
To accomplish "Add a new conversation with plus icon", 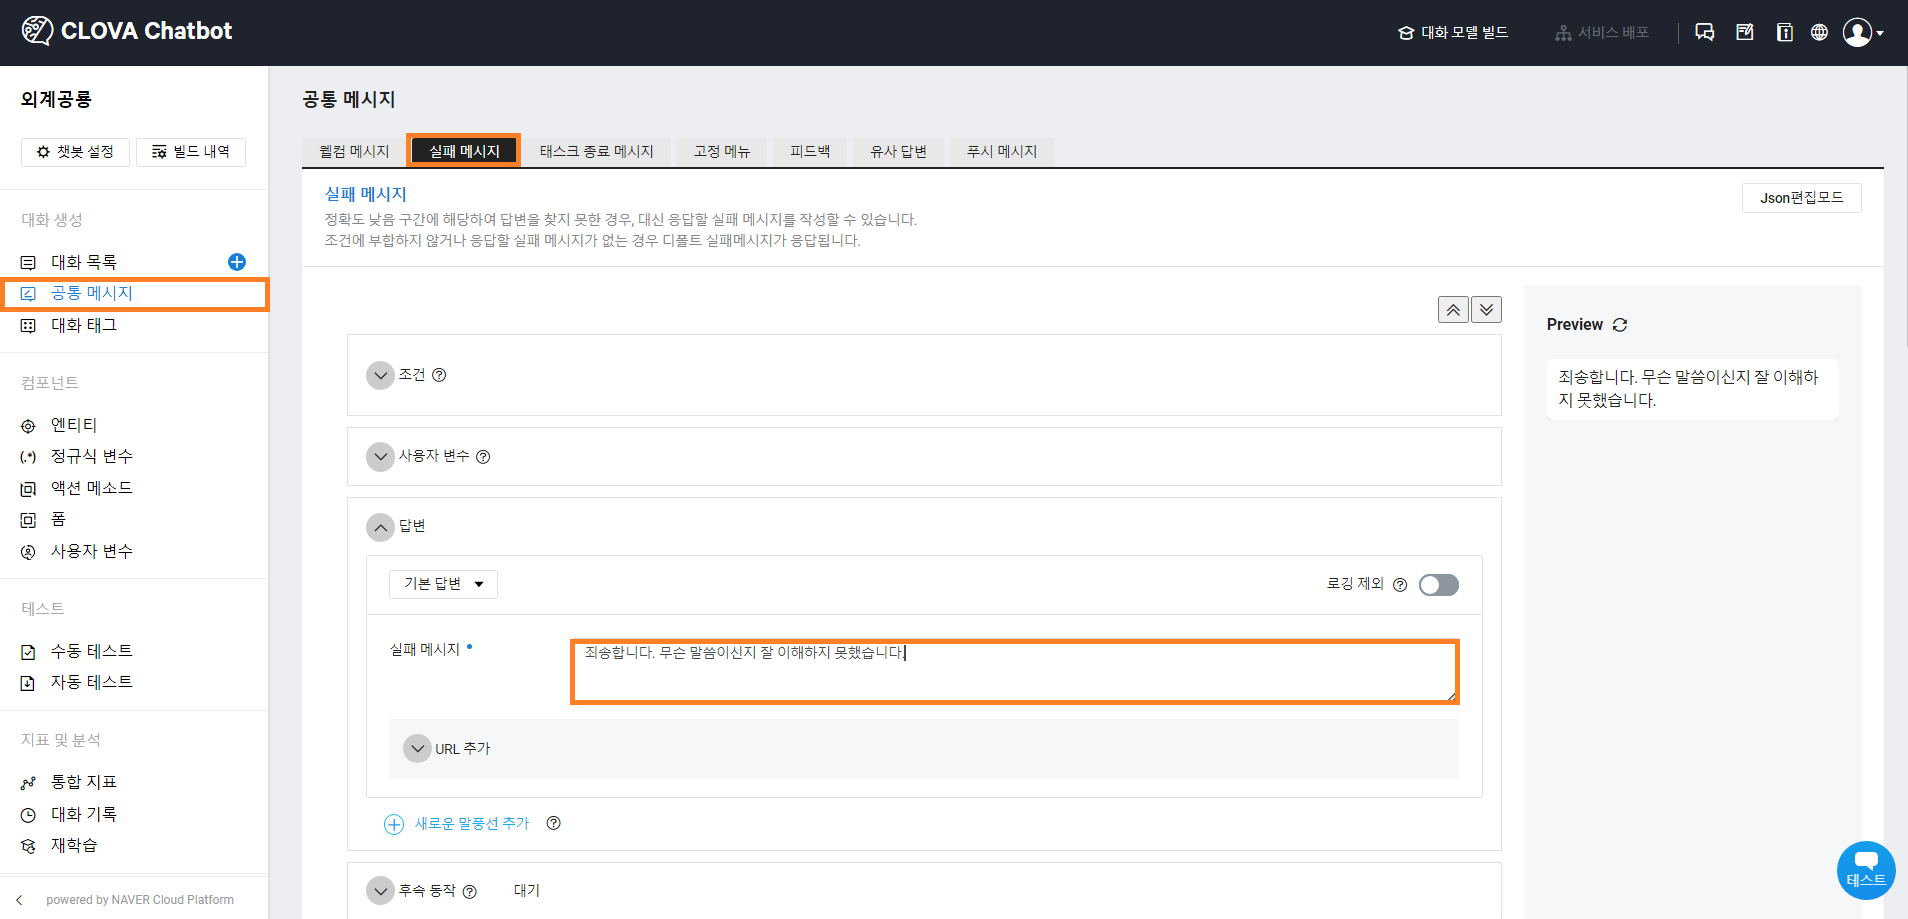I will click(x=237, y=262).
